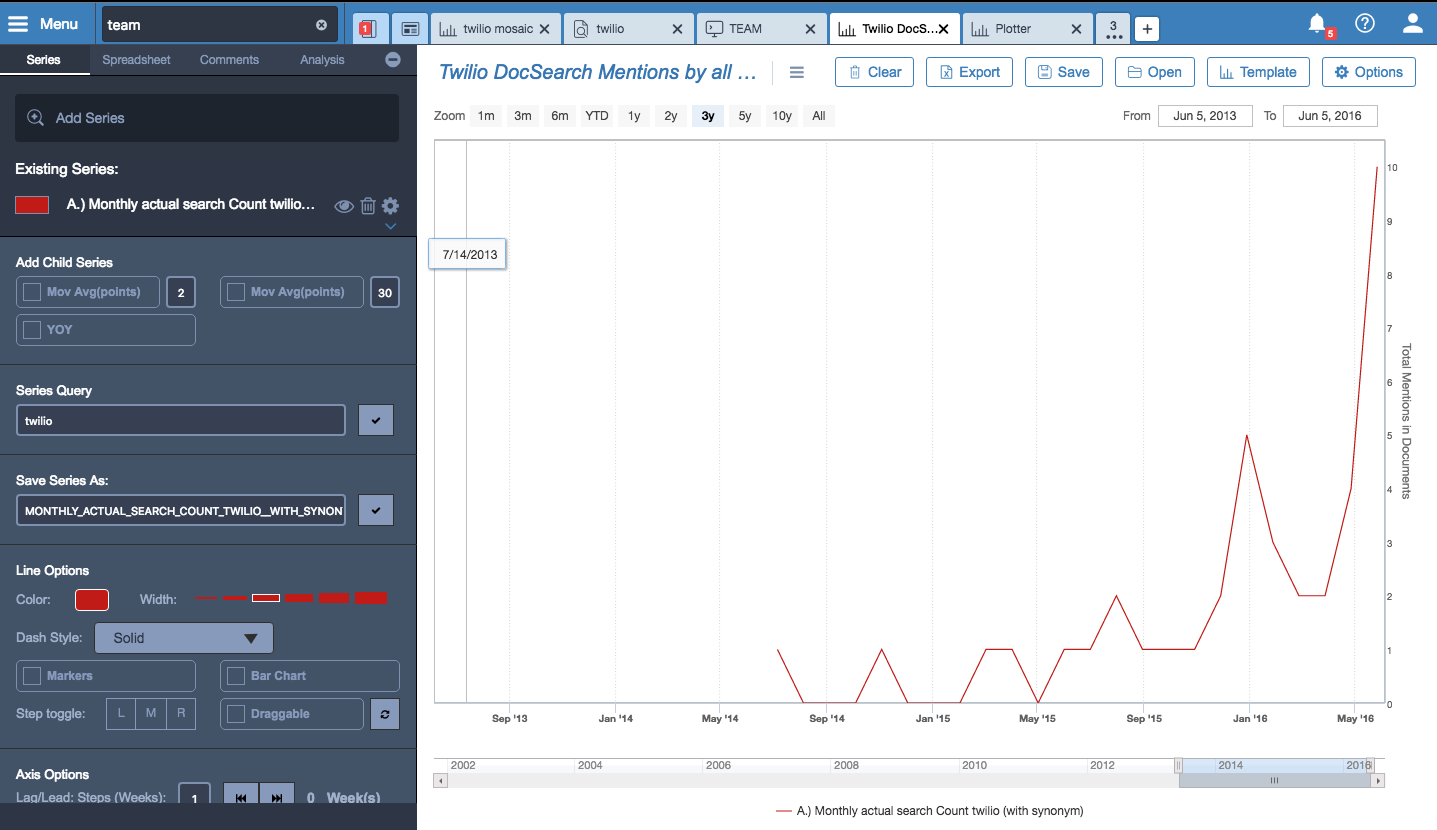Open the user profile icon
This screenshot has height=830, width=1437.
click(x=1412, y=23)
